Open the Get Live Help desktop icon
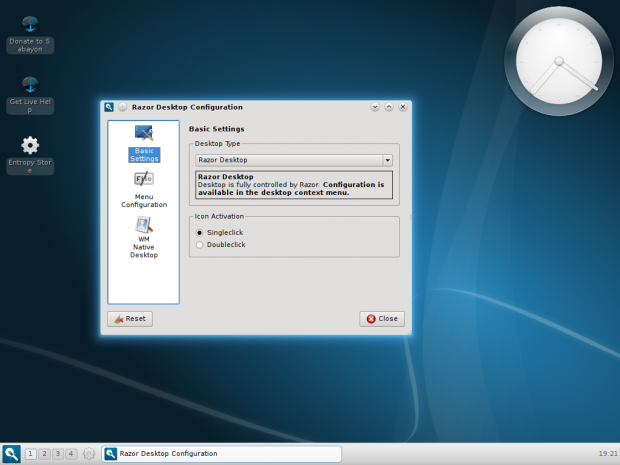The image size is (620, 465). click(30, 95)
